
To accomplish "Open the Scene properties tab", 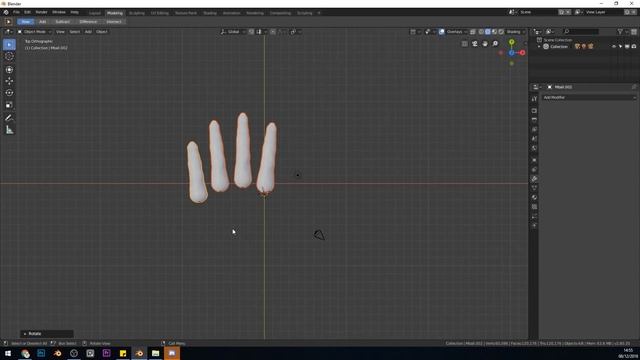I will pos(534,139).
